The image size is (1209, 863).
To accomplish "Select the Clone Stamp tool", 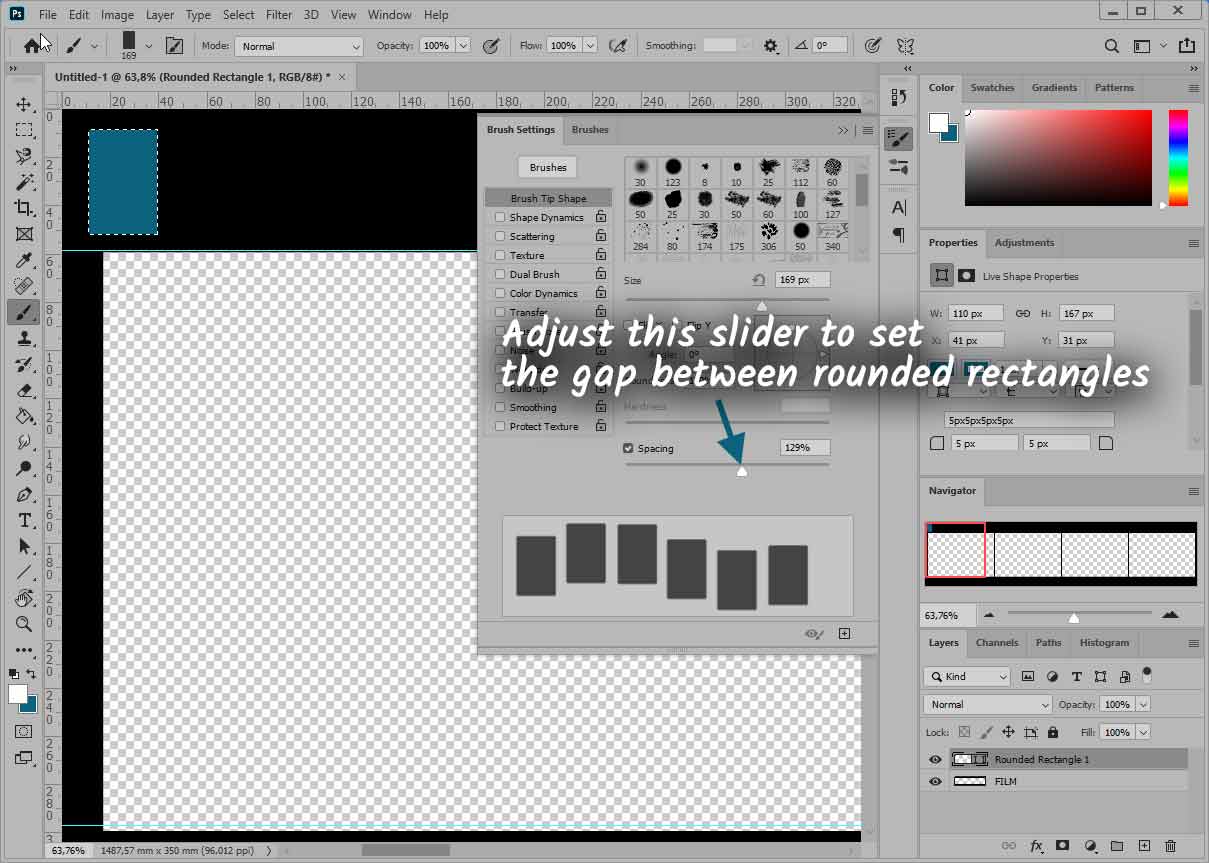I will 24,338.
